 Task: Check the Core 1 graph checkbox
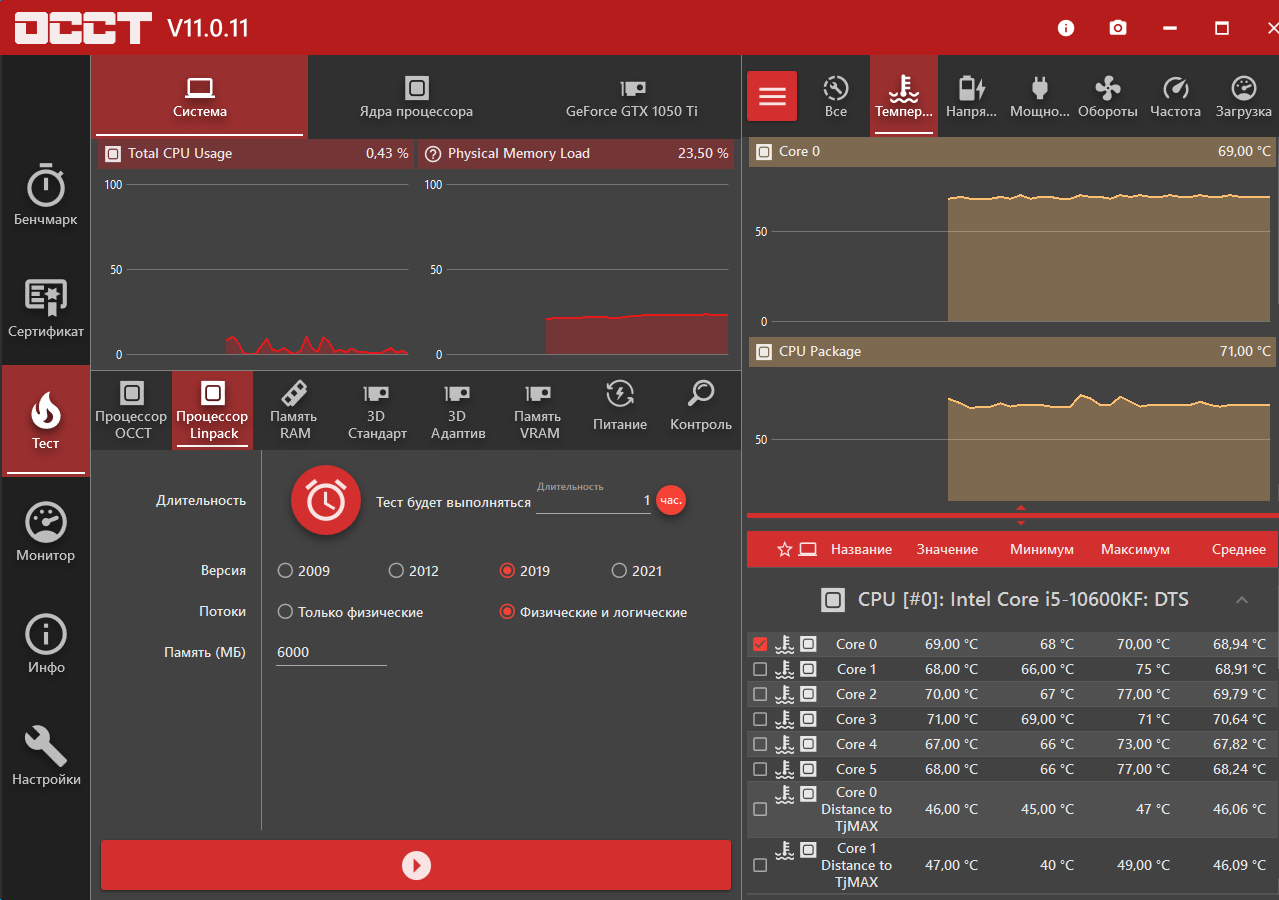click(x=760, y=669)
